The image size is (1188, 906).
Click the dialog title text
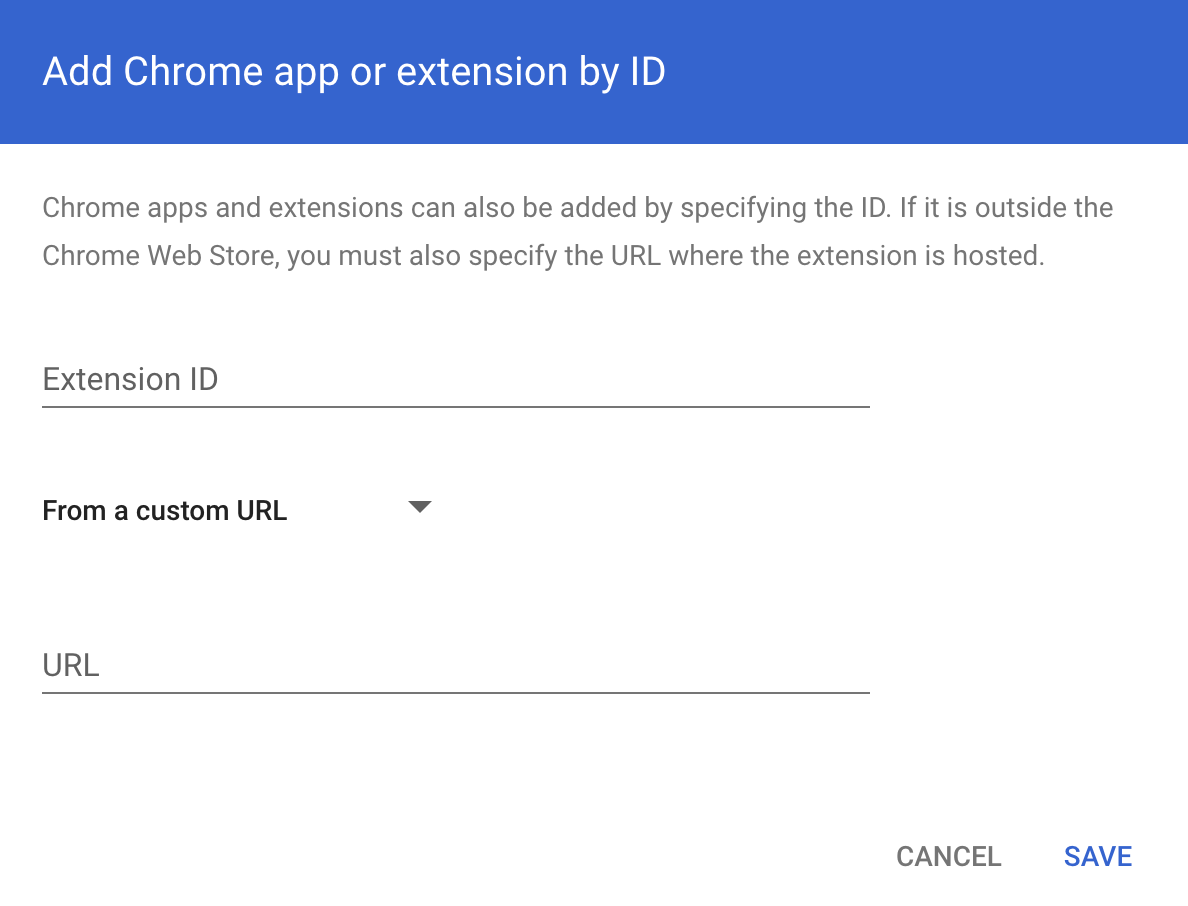click(x=353, y=71)
